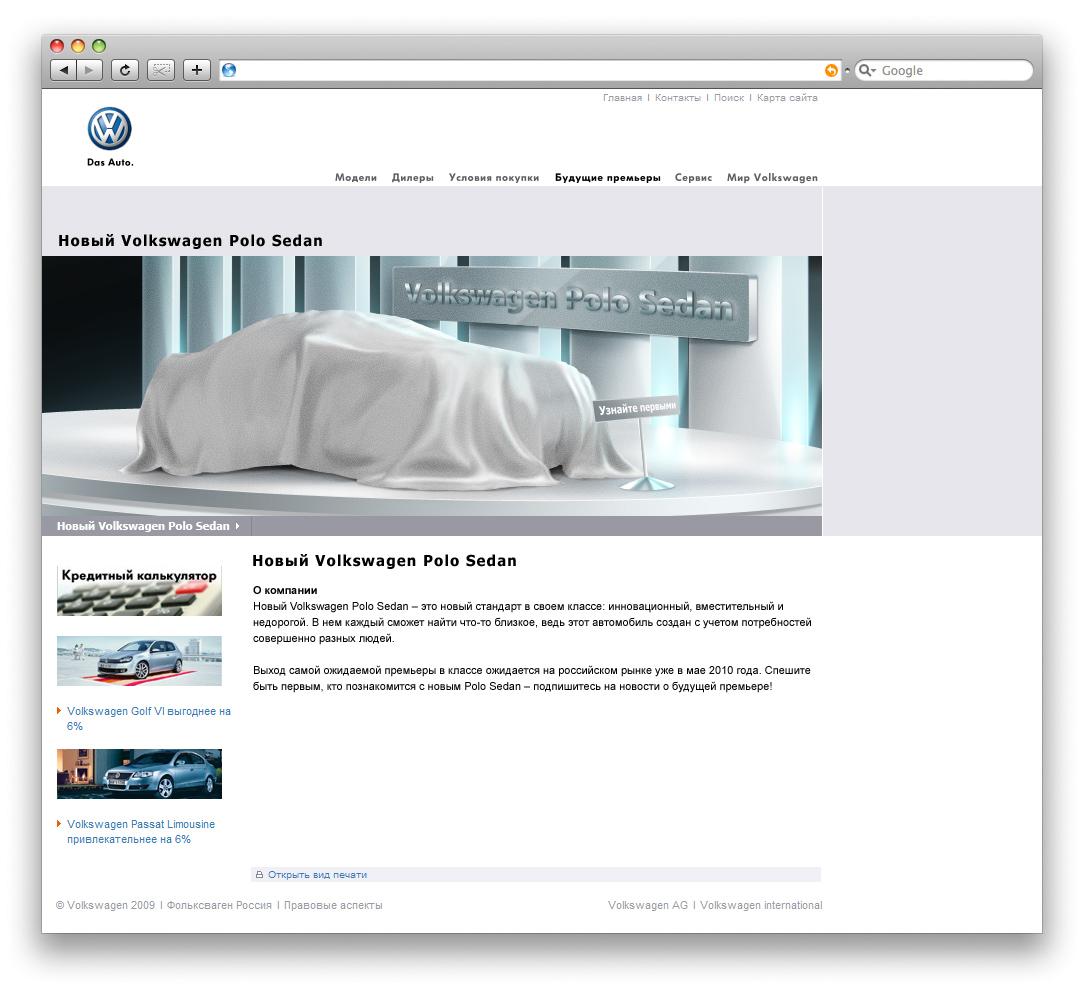Image resolution: width=1080 pixels, height=998 pixels.
Task: Open the disclosure arrow beside the feed icon
Action: point(846,70)
